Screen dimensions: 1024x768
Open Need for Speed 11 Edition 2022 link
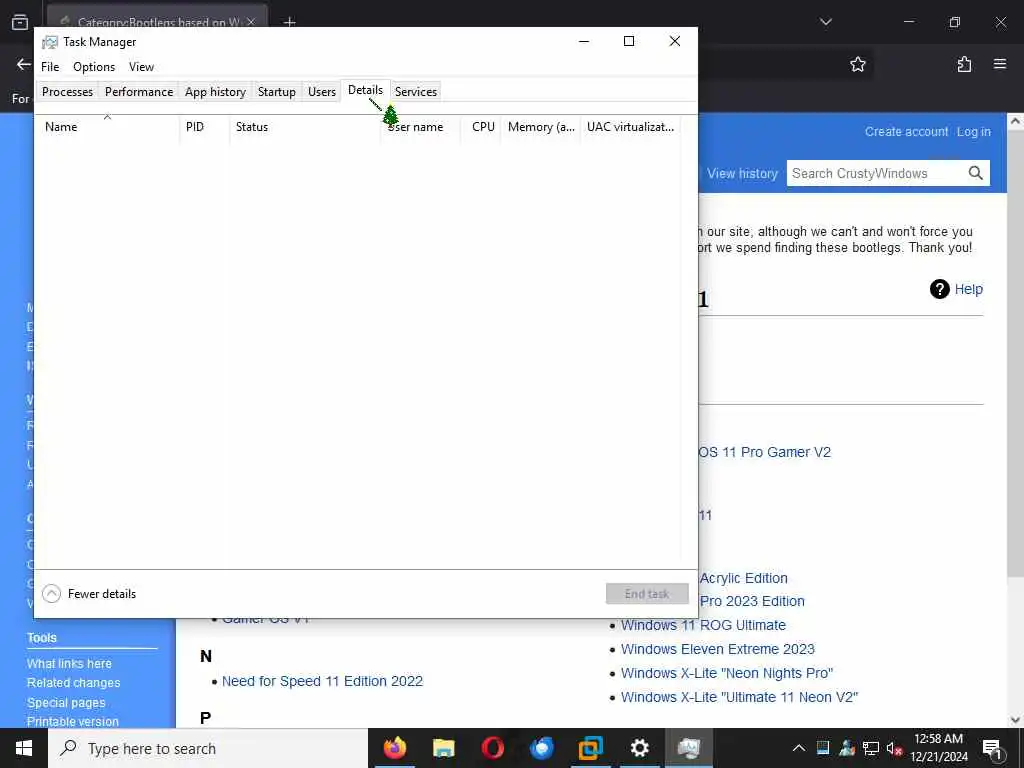pyautogui.click(x=322, y=681)
